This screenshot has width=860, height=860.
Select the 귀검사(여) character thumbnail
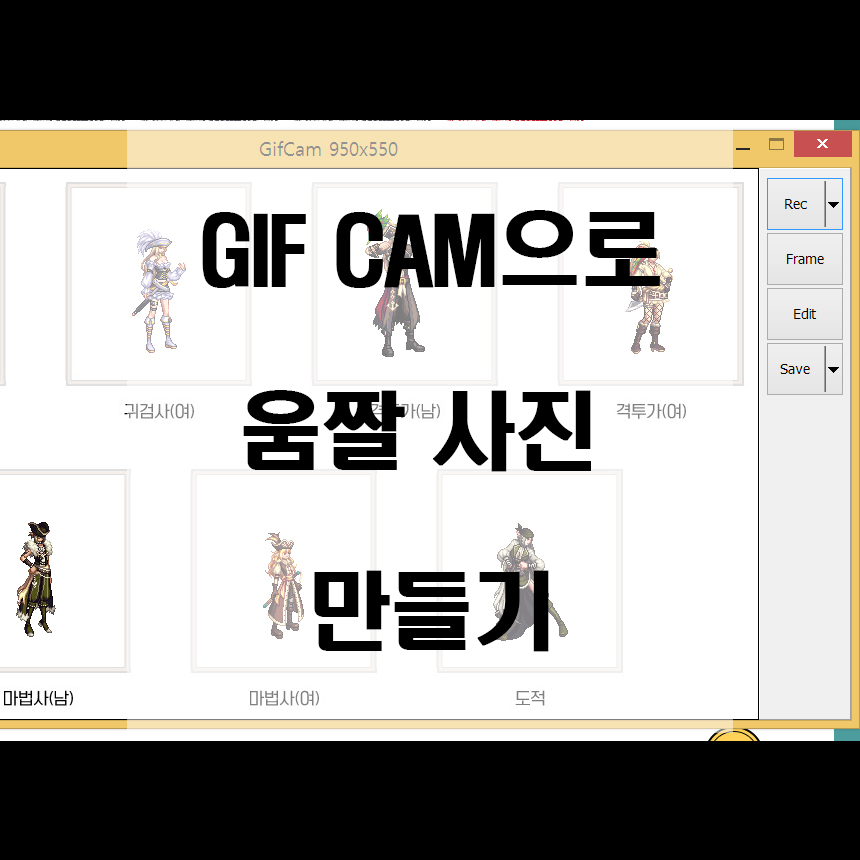pyautogui.click(x=159, y=284)
